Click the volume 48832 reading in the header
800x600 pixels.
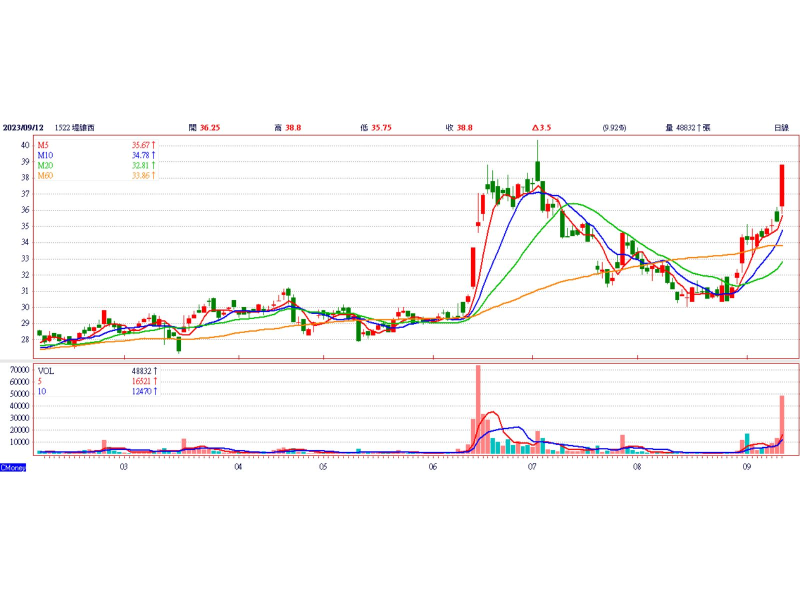tap(691, 128)
